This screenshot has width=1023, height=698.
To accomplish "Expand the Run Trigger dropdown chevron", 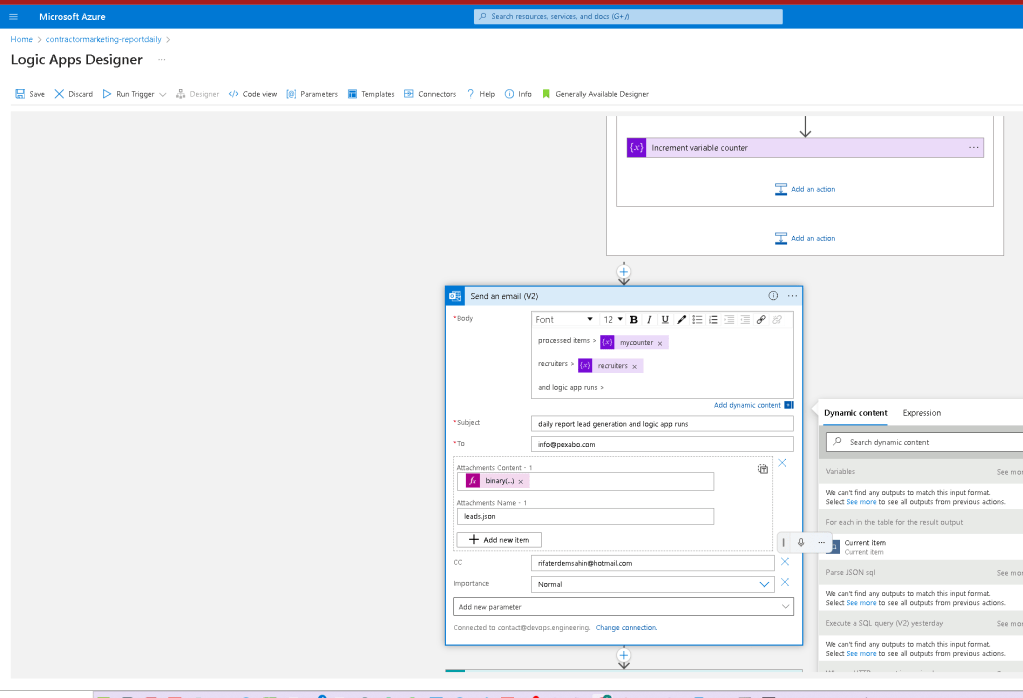I will coord(162,95).
